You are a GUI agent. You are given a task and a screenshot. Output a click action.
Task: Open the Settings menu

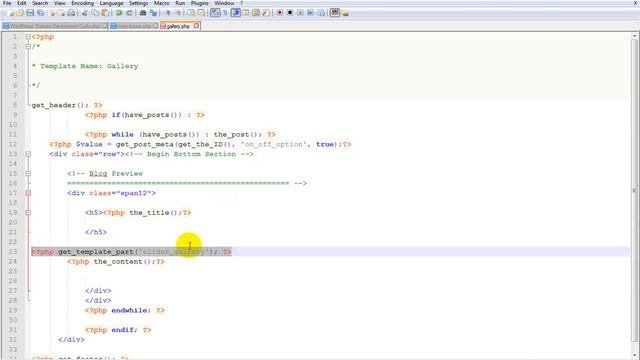point(138,3)
